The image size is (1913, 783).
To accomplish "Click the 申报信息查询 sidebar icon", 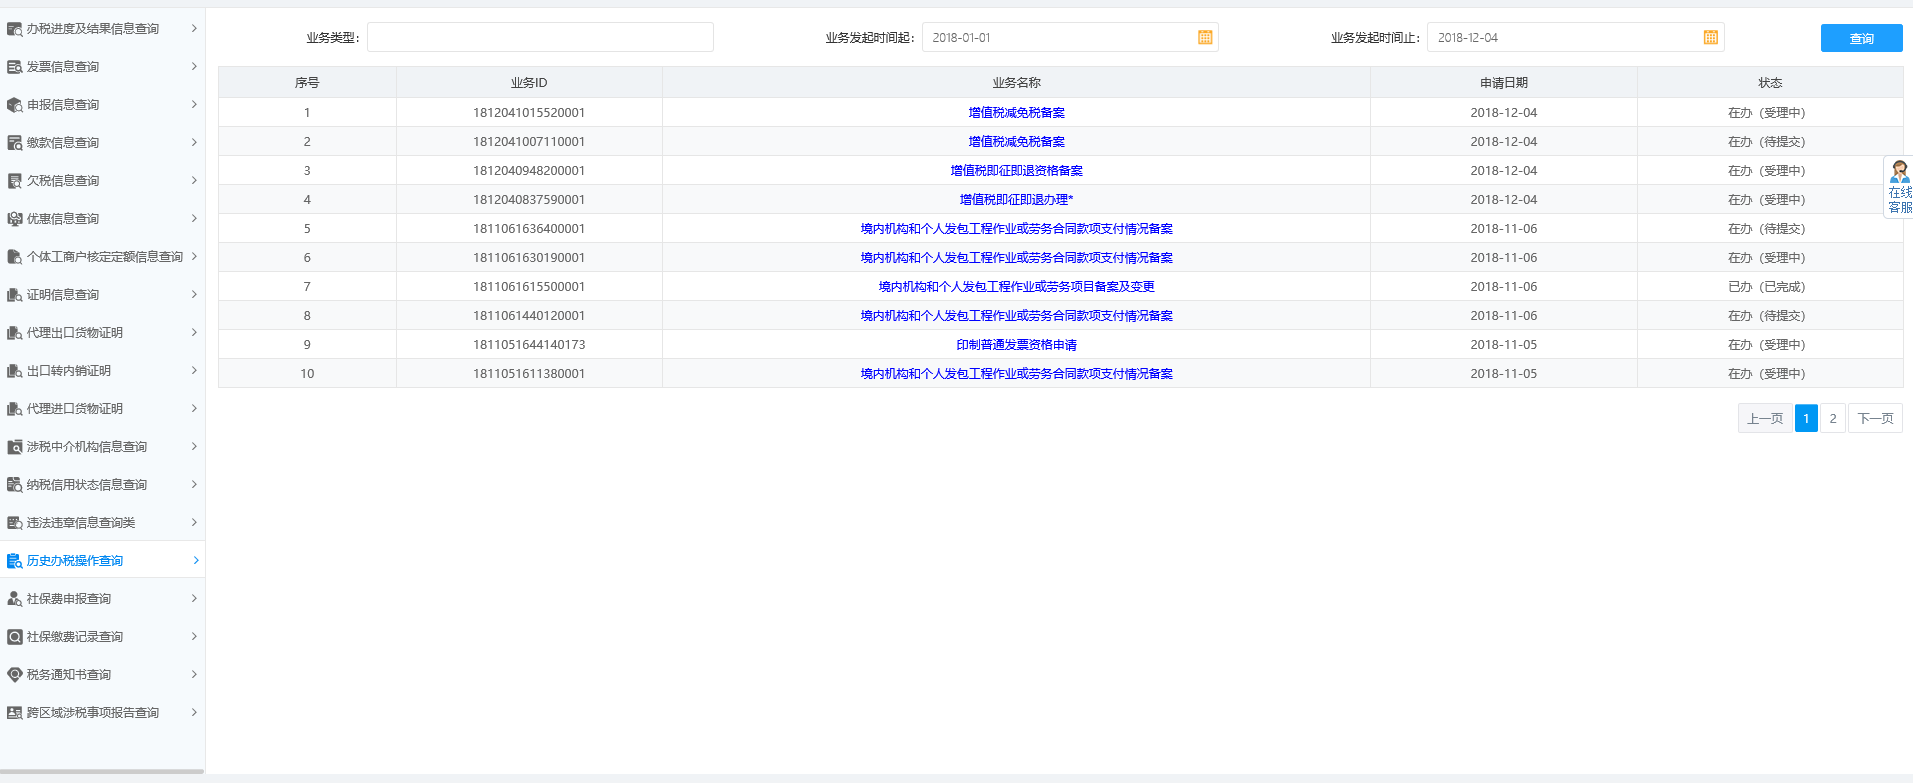I will (15, 105).
